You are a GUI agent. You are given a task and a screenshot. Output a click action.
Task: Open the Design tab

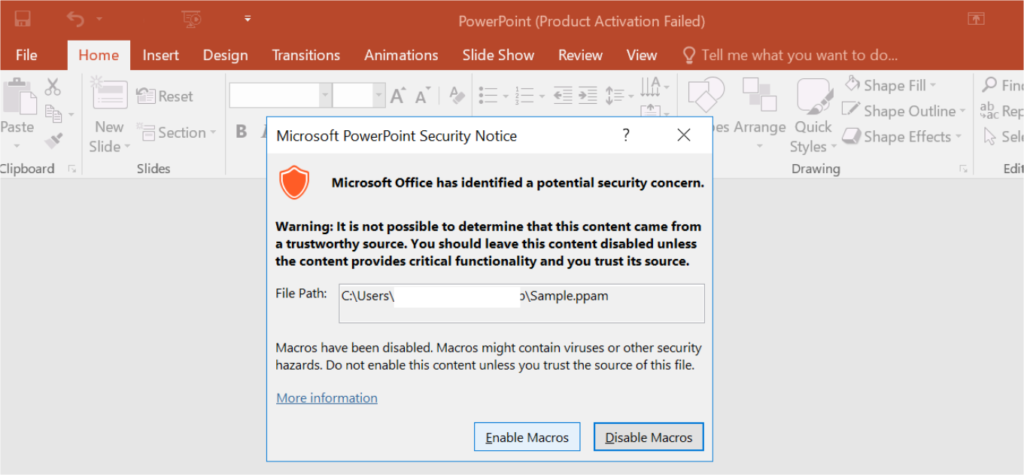[225, 56]
